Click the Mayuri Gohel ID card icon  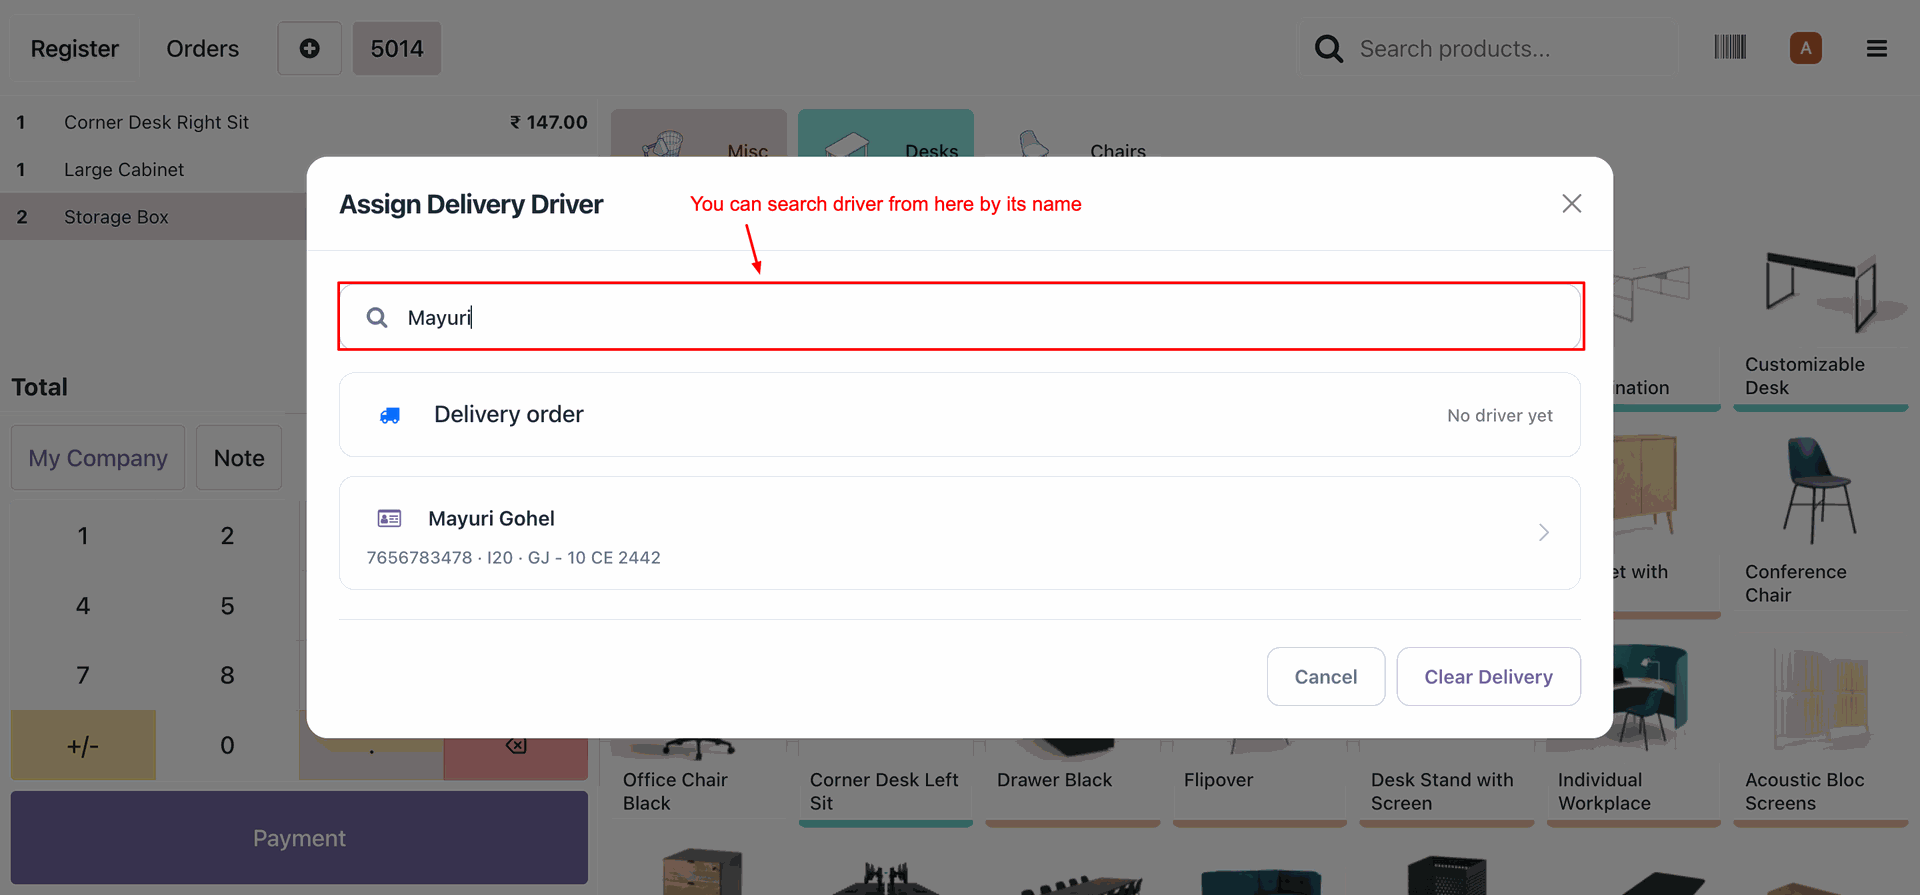tap(389, 518)
